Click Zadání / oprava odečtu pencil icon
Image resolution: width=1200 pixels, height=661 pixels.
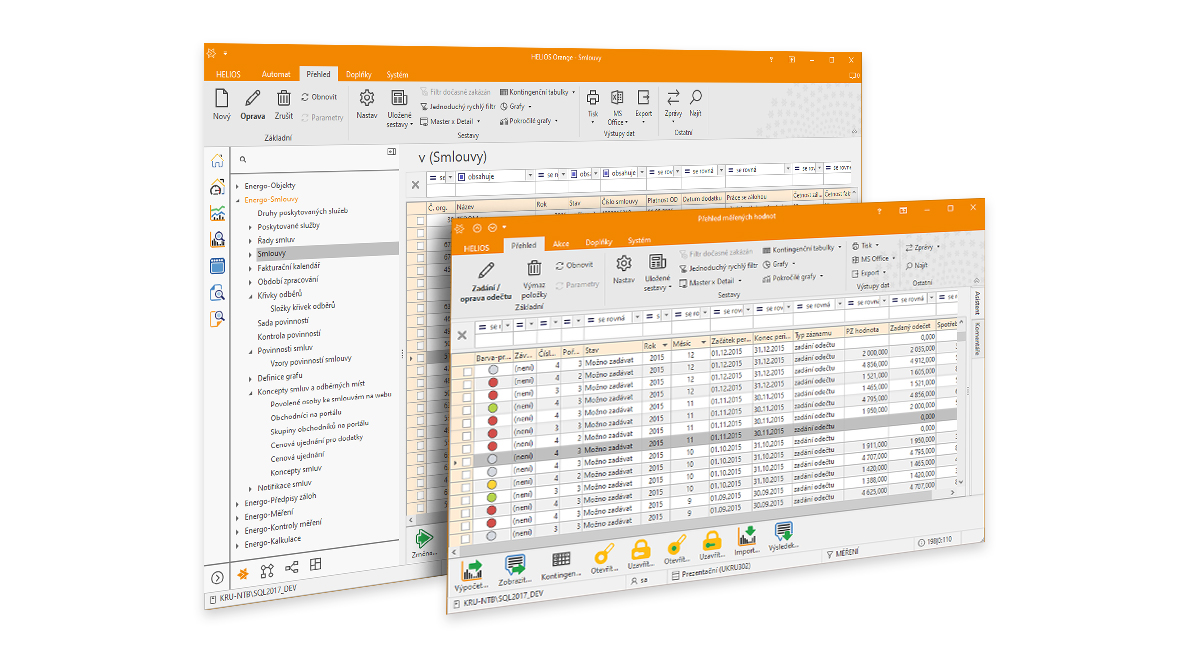pos(487,269)
